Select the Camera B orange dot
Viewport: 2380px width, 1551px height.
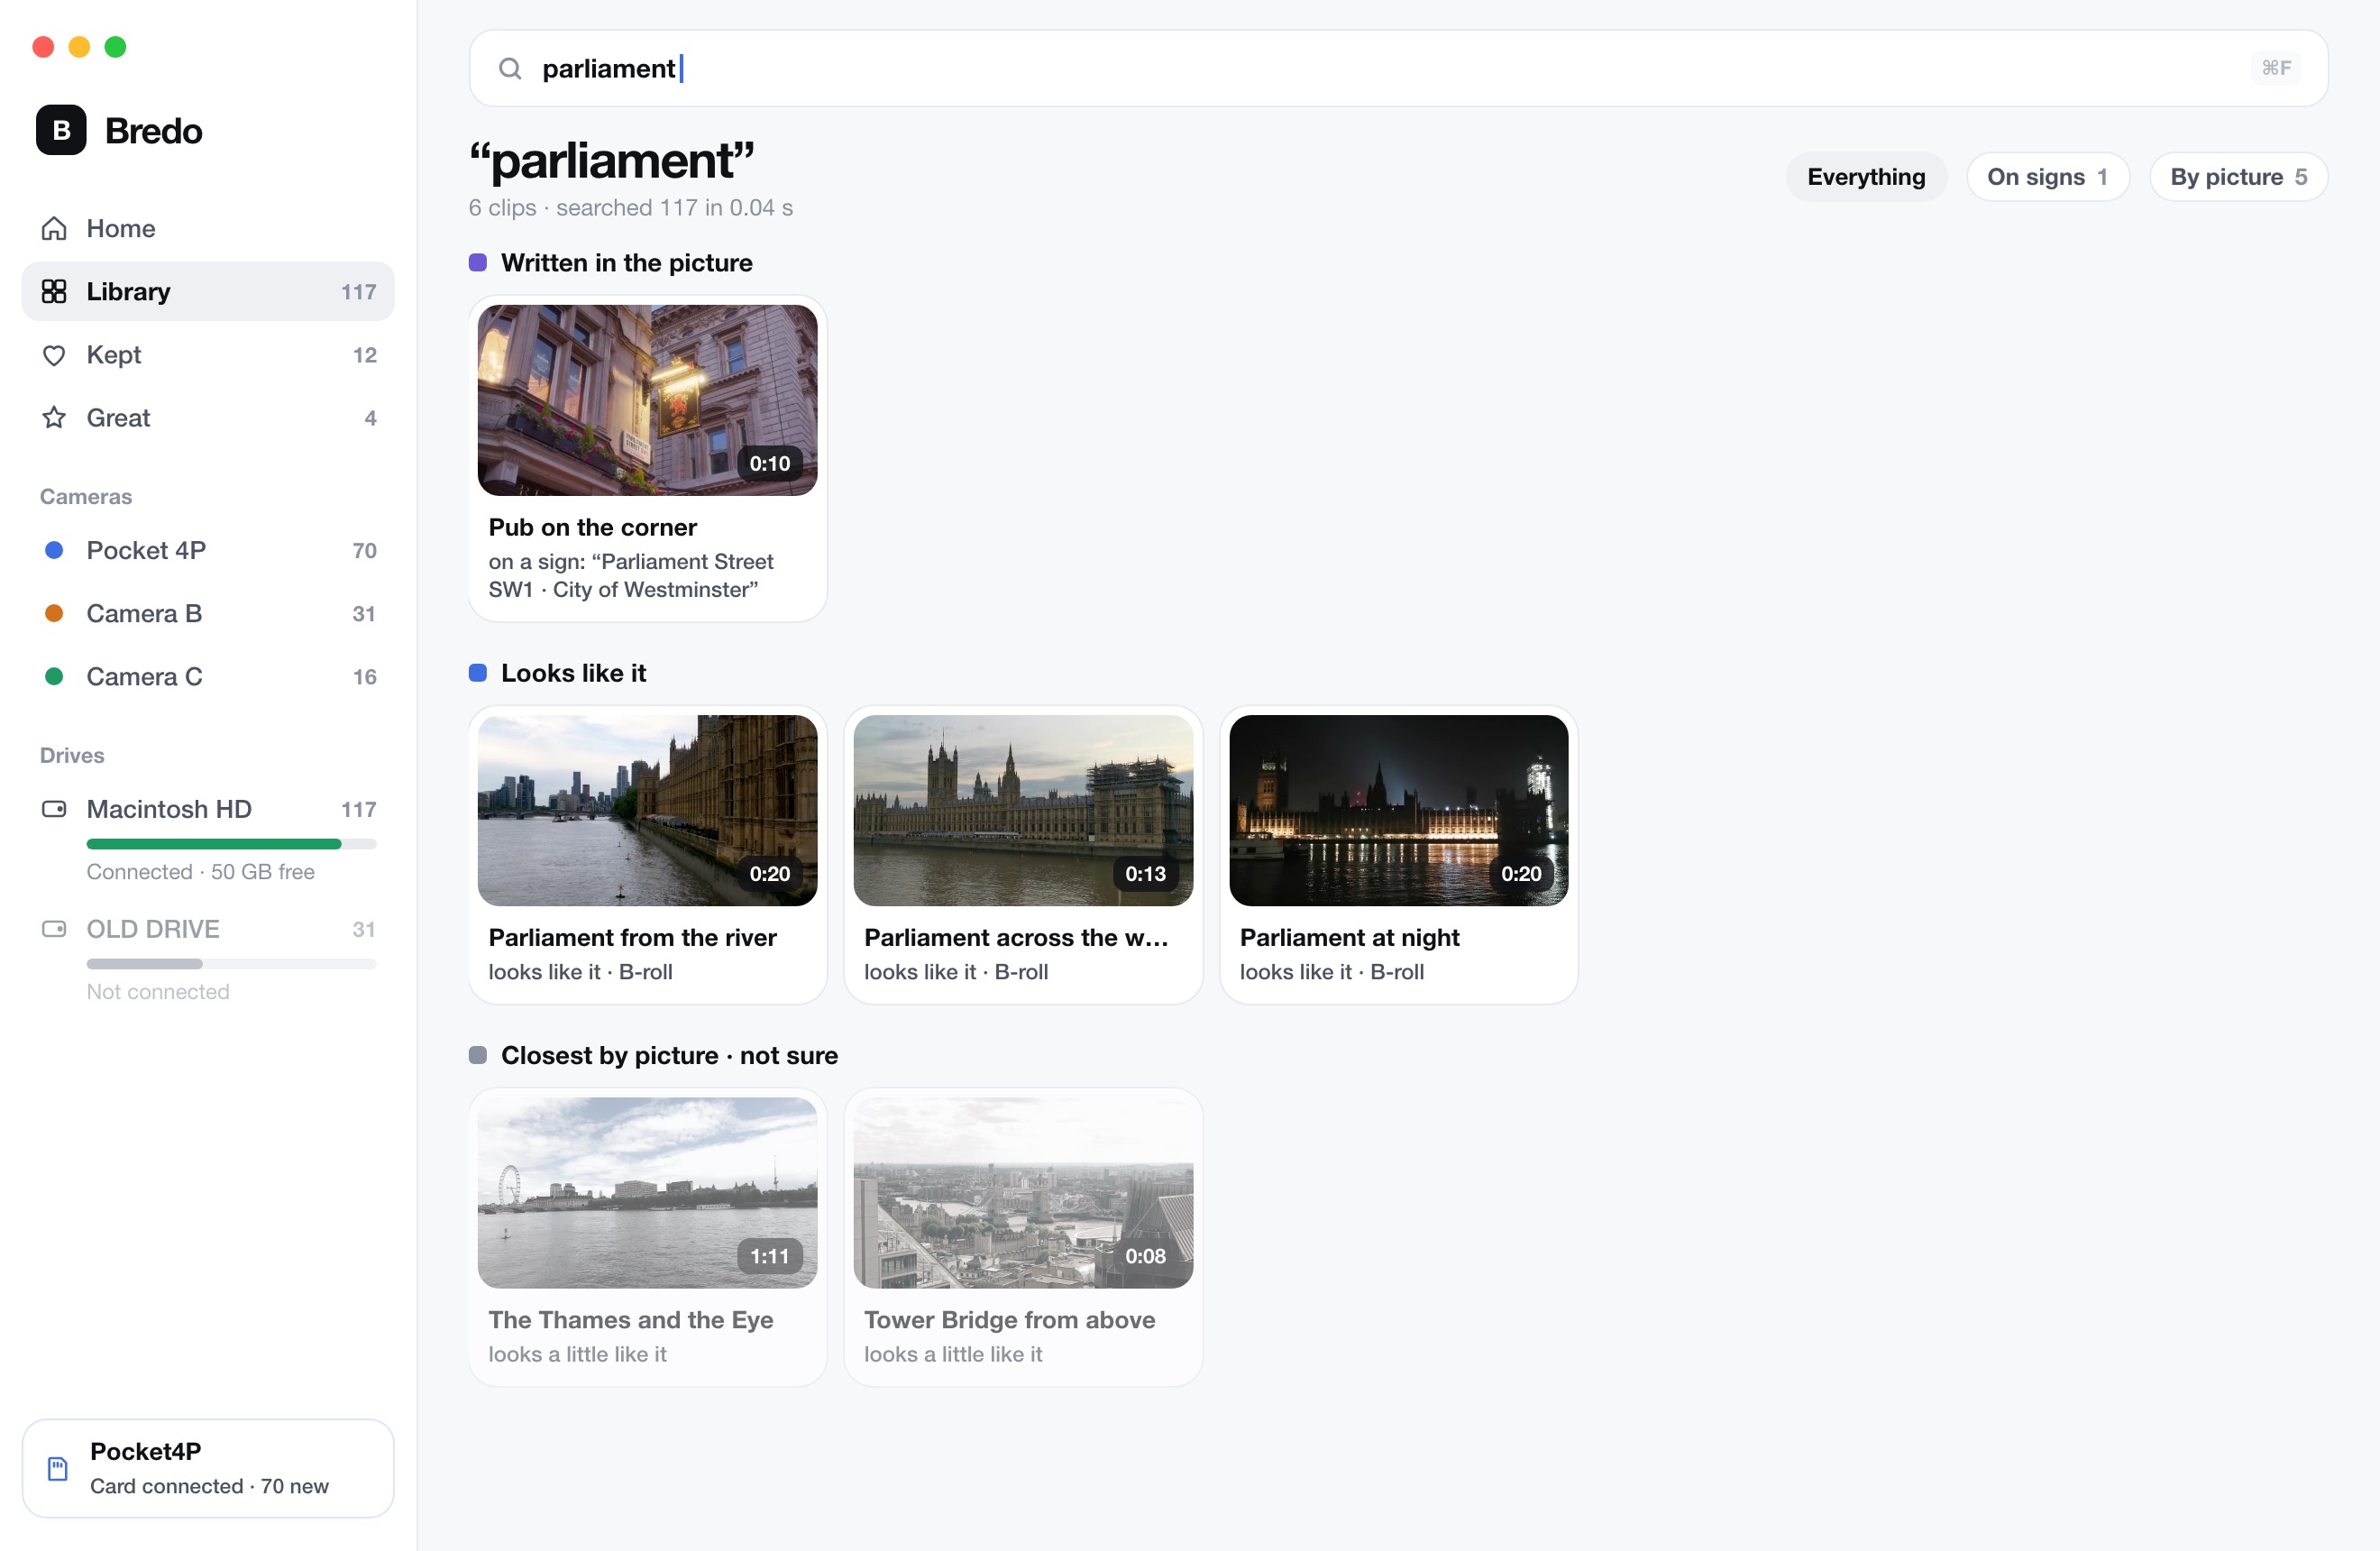pos(54,613)
